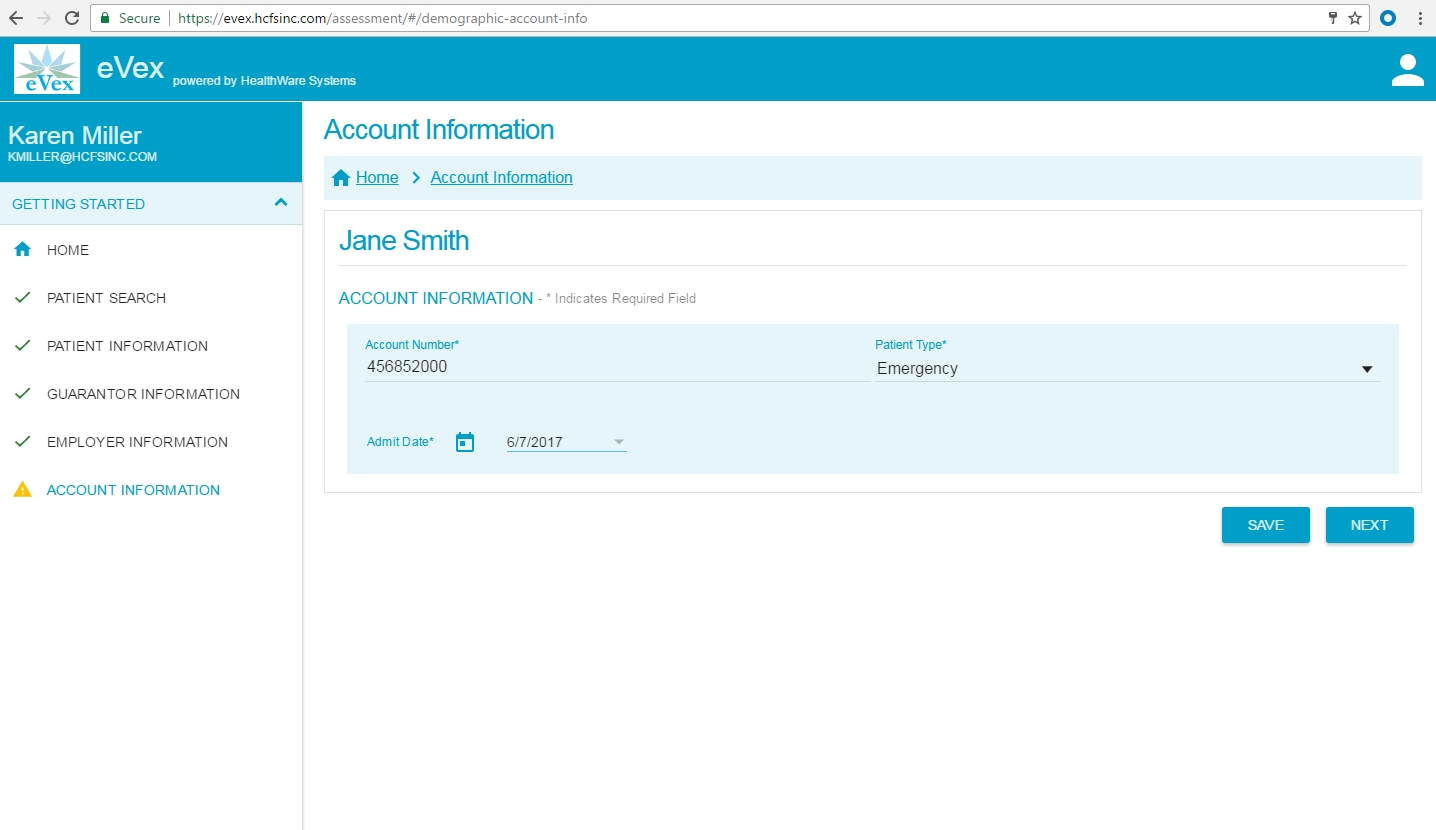Open Chrome's three-dot menu

(x=1420, y=18)
